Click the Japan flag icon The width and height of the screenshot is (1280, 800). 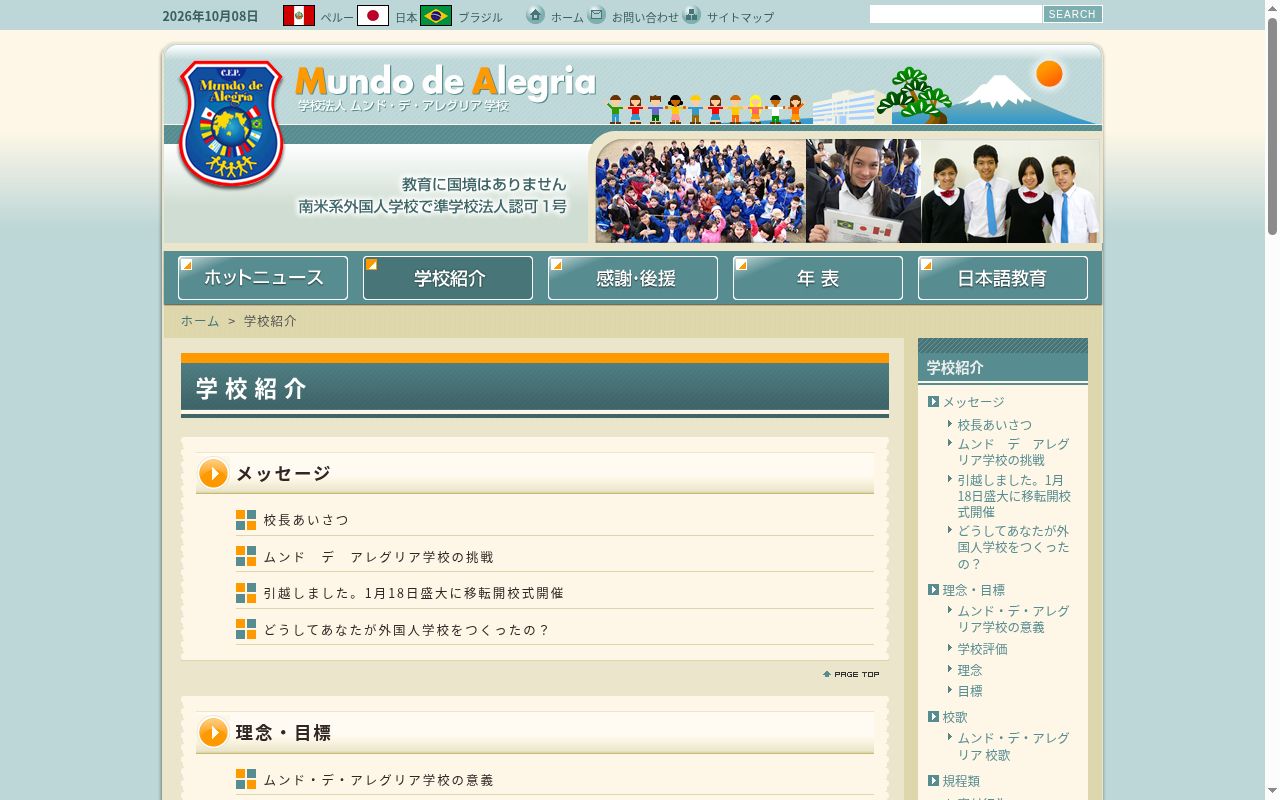pos(373,16)
